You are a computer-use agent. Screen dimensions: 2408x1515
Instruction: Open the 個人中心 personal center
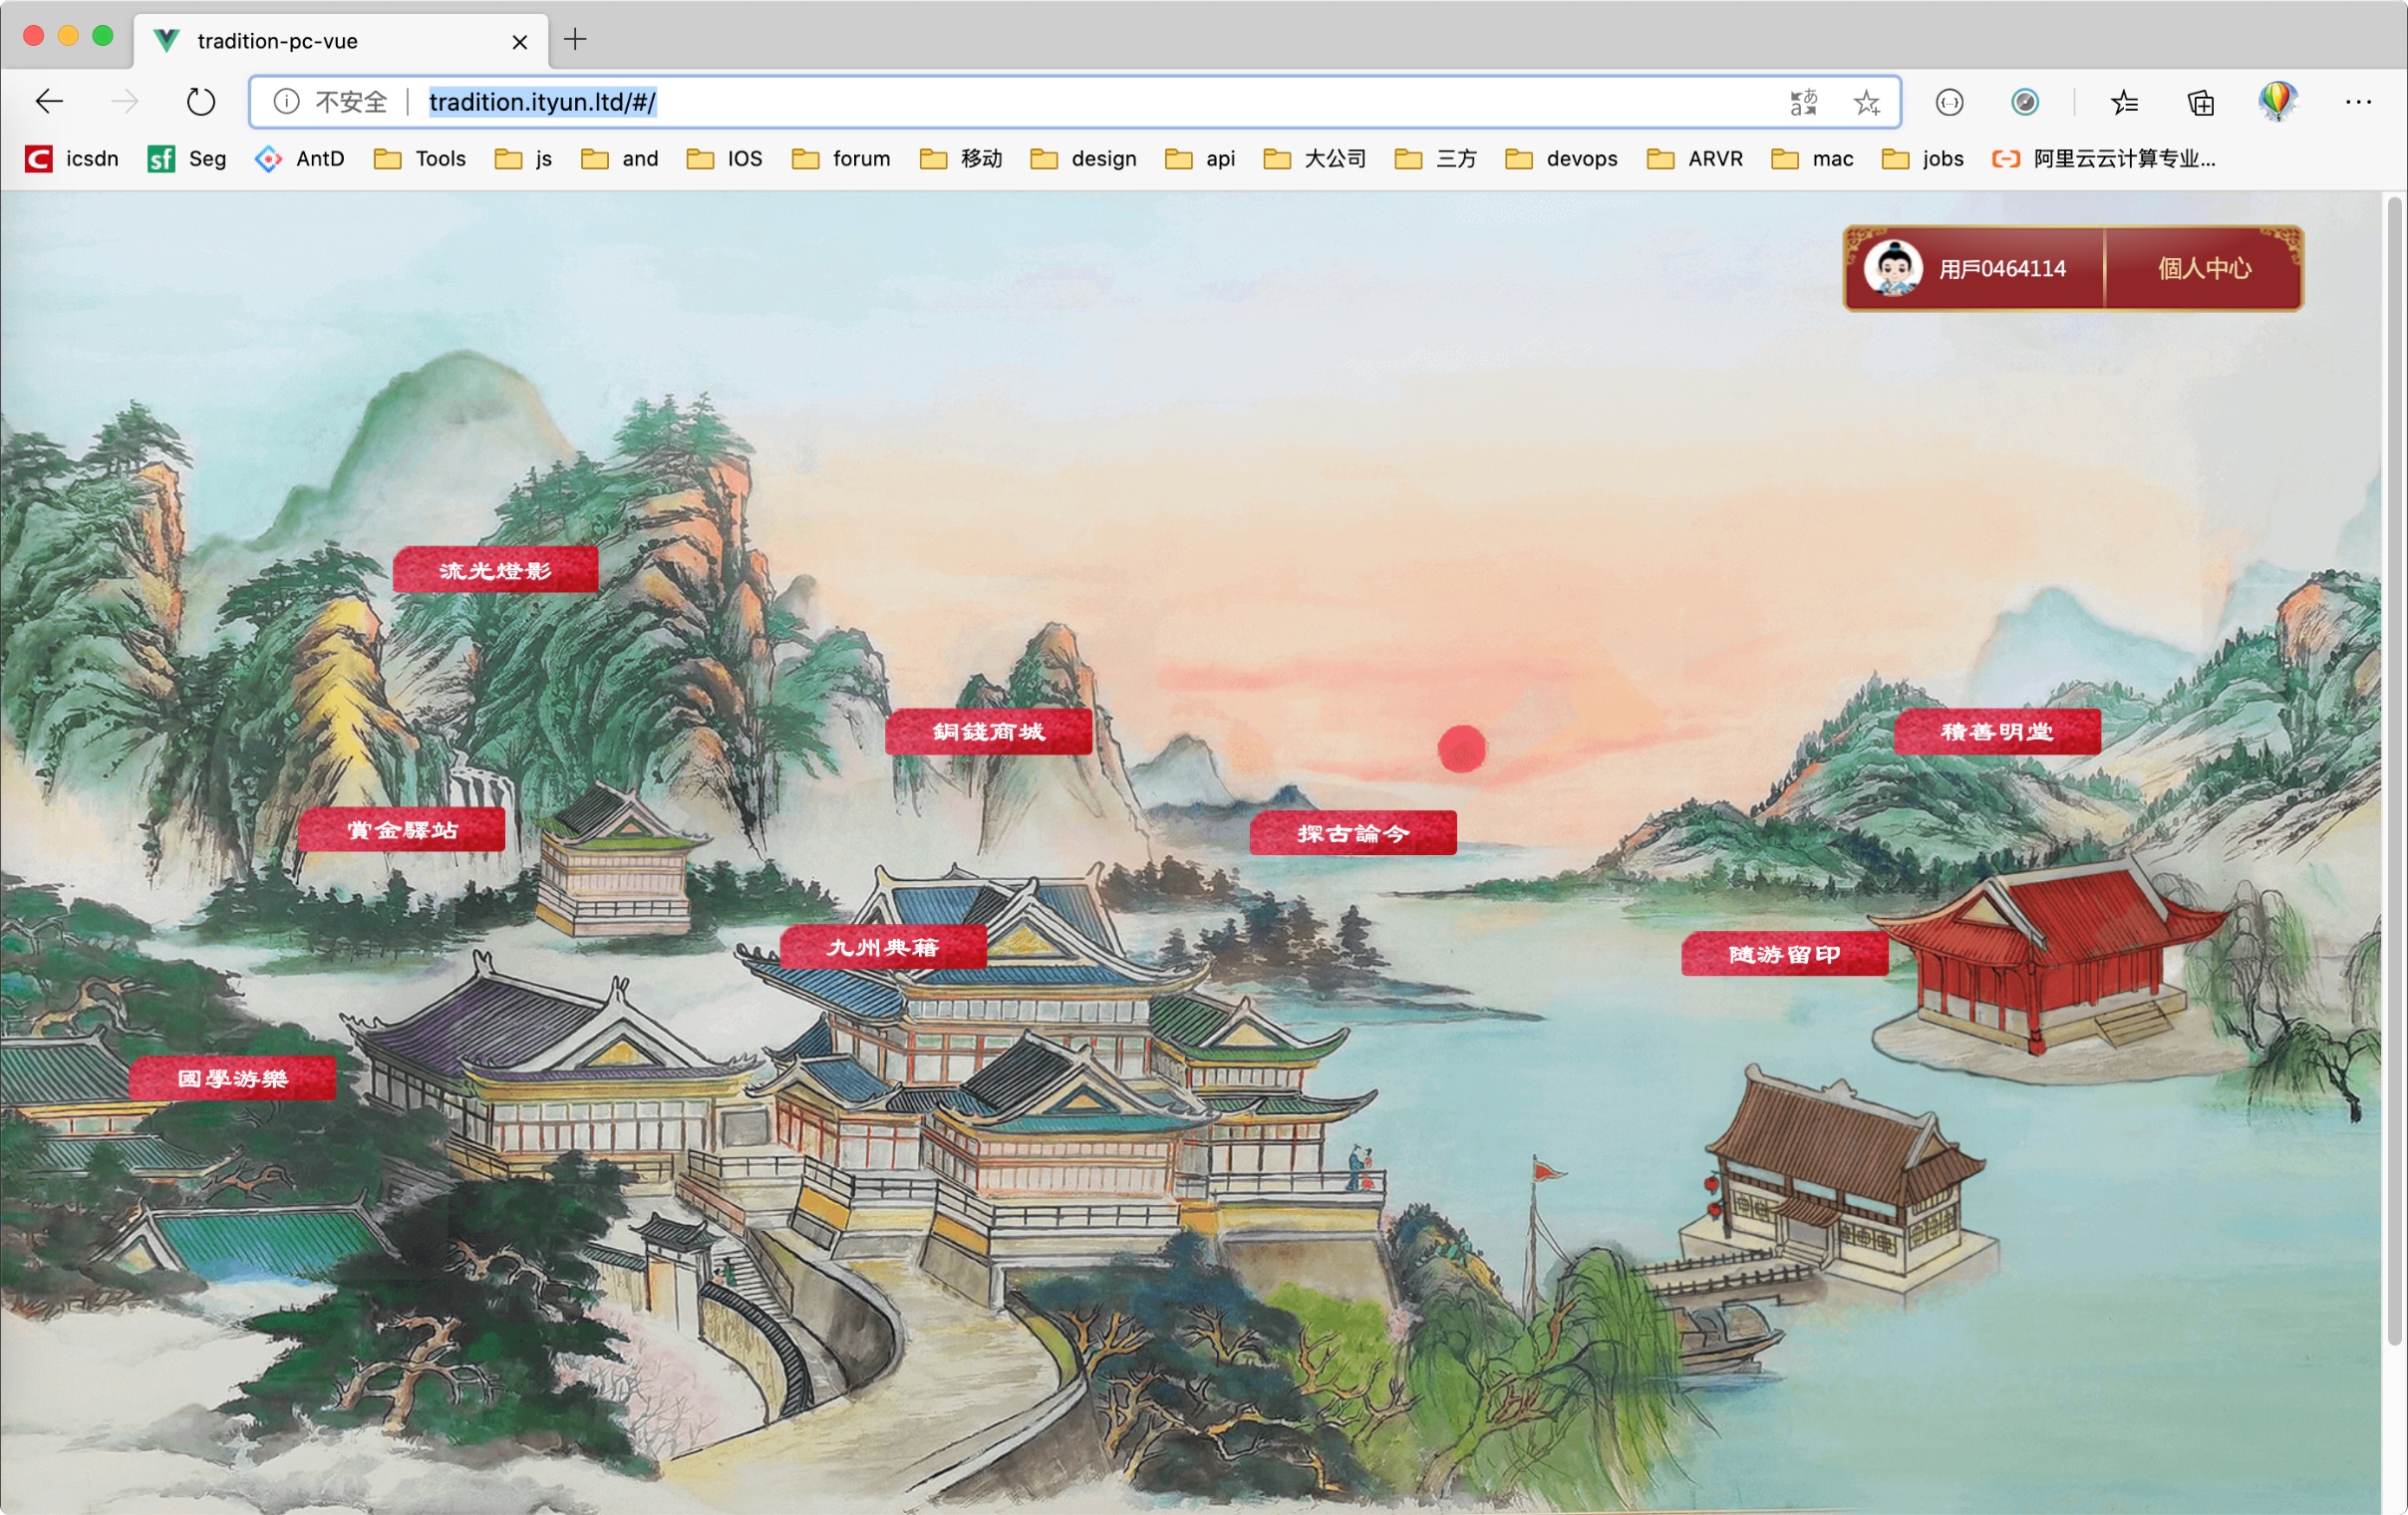[2204, 268]
